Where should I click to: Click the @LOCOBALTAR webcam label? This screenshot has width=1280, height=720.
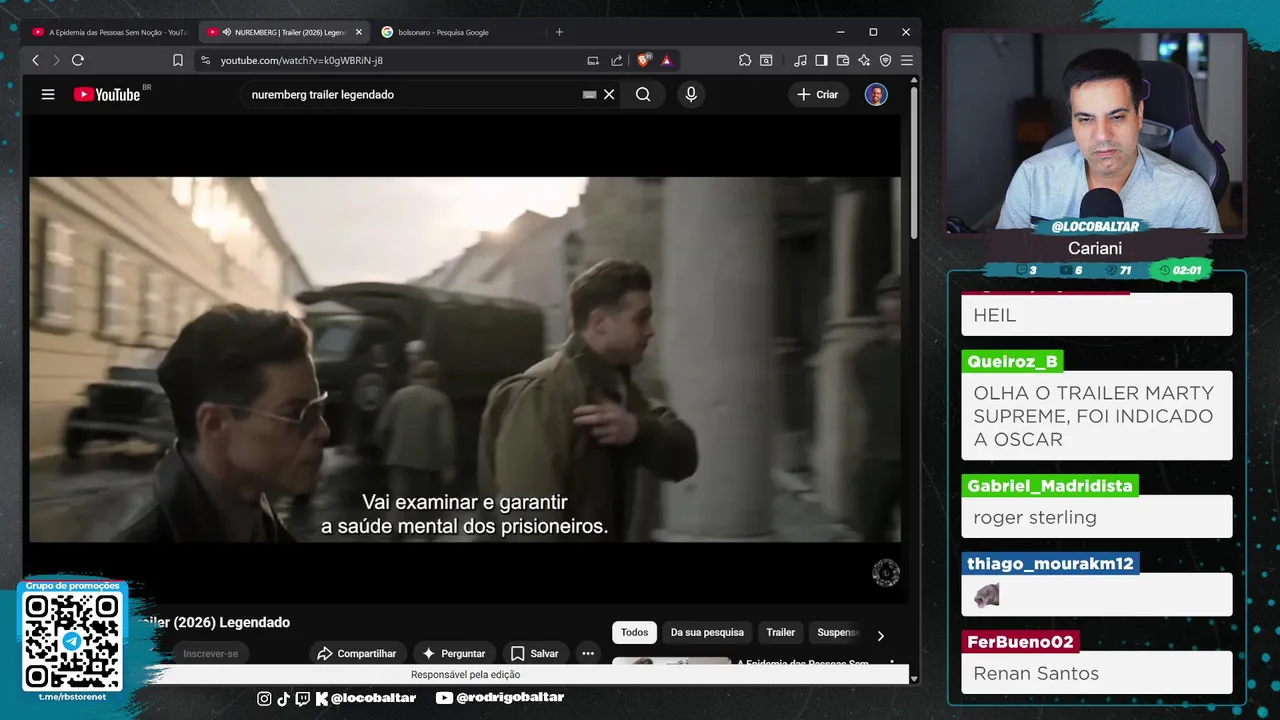point(1095,226)
